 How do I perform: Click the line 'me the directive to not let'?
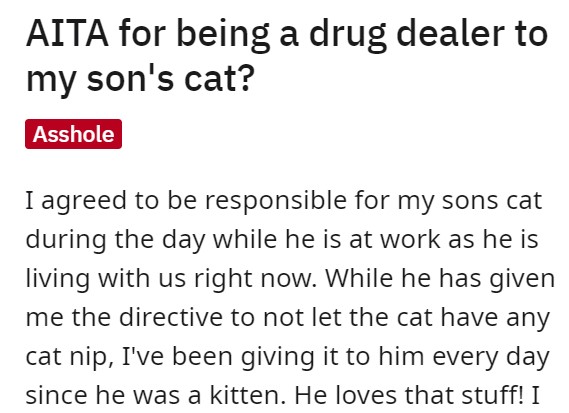288,318
